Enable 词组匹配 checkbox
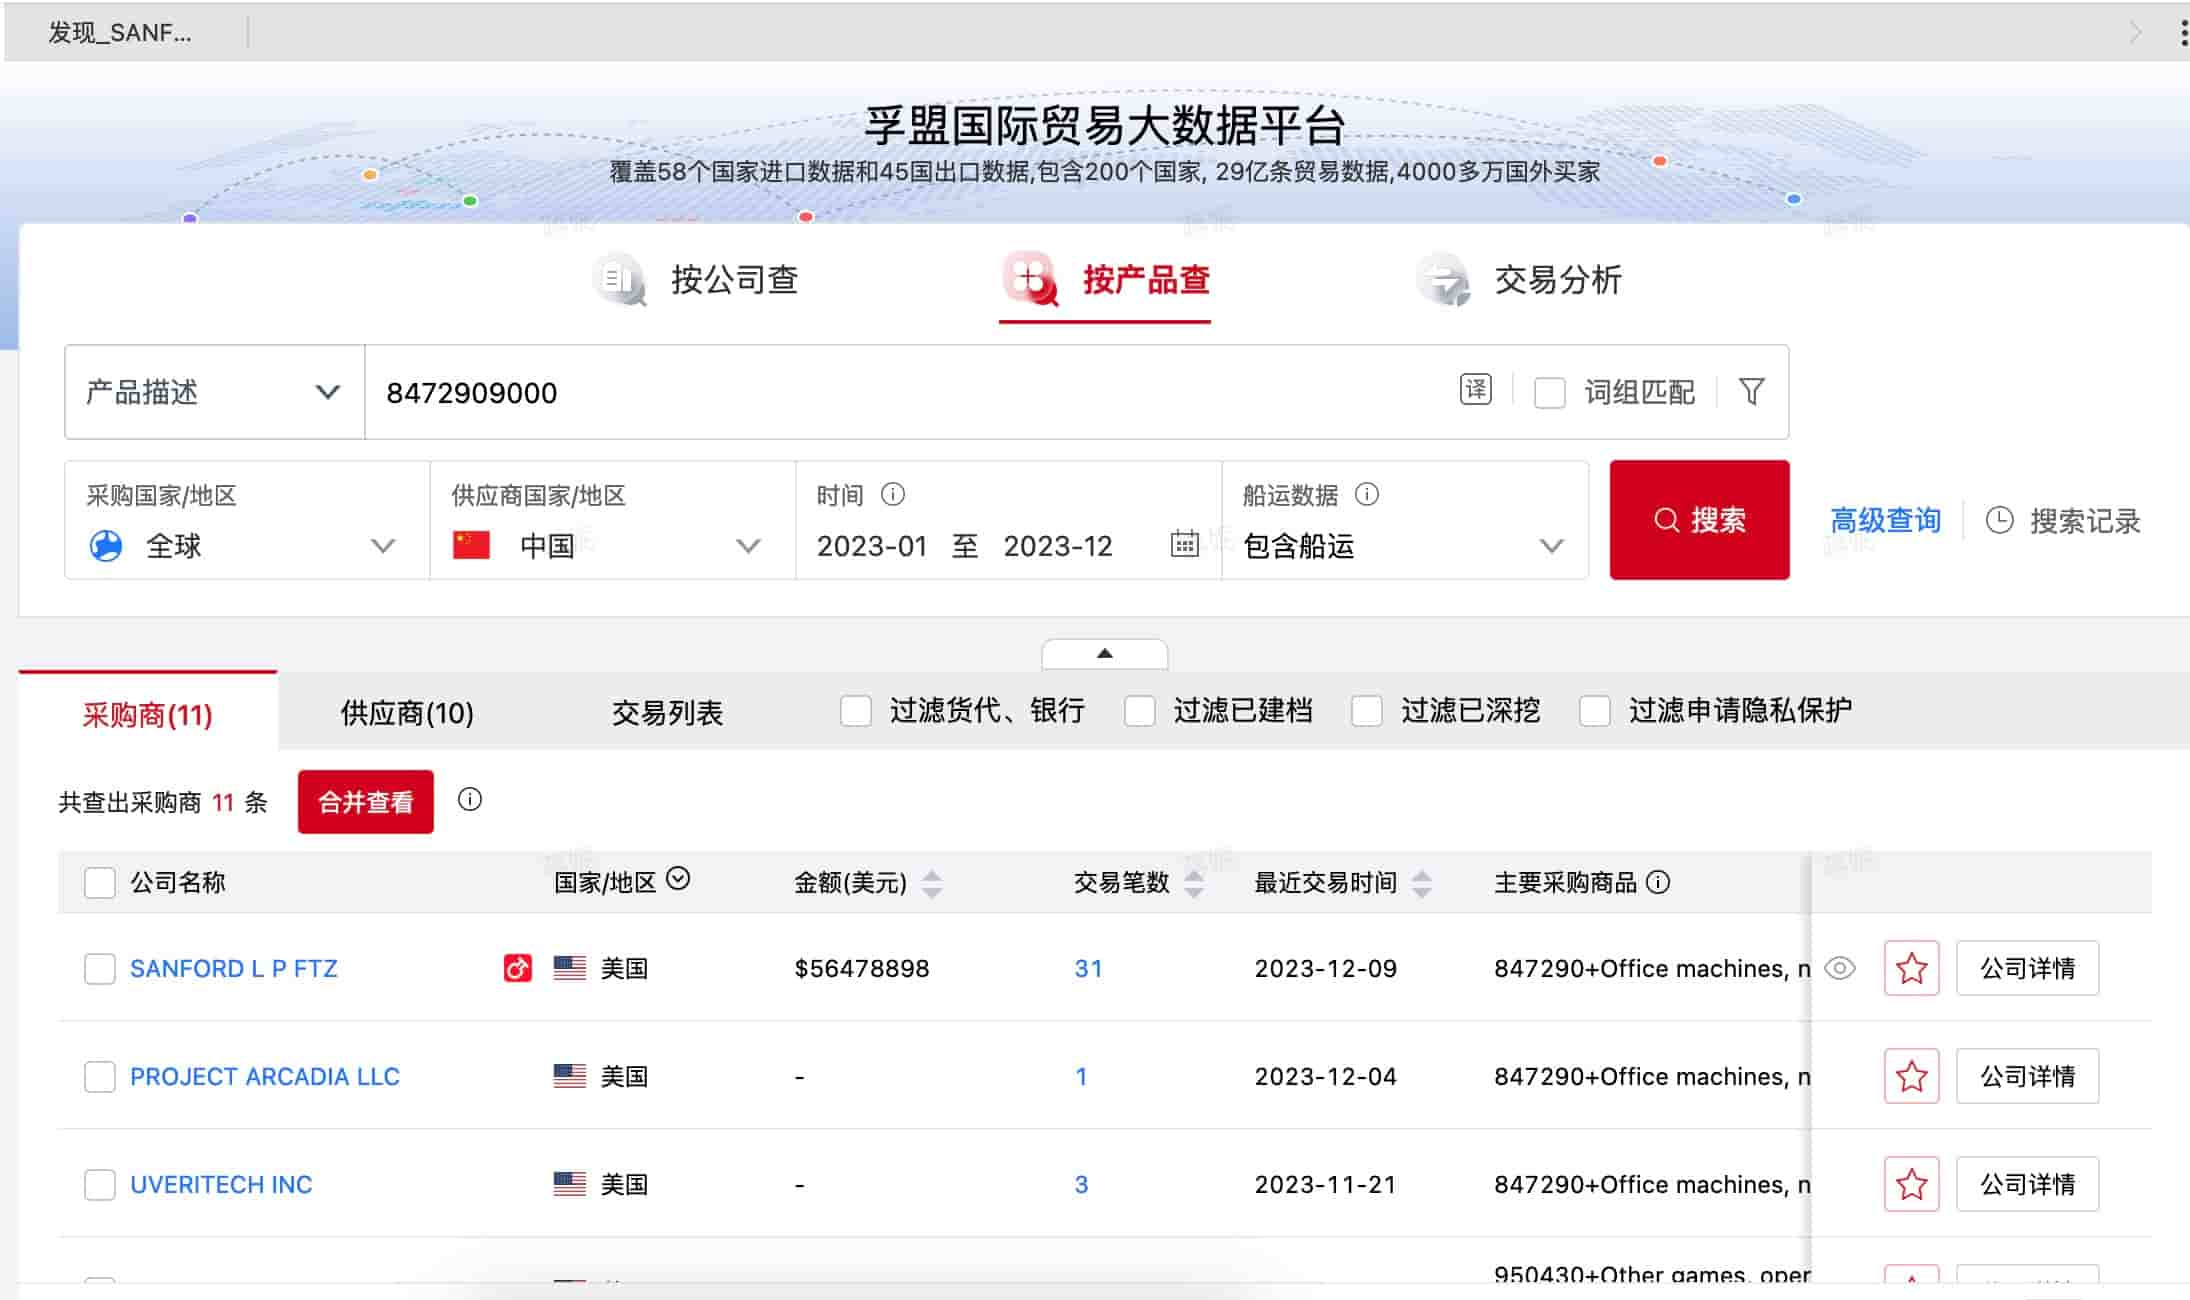 tap(1549, 392)
